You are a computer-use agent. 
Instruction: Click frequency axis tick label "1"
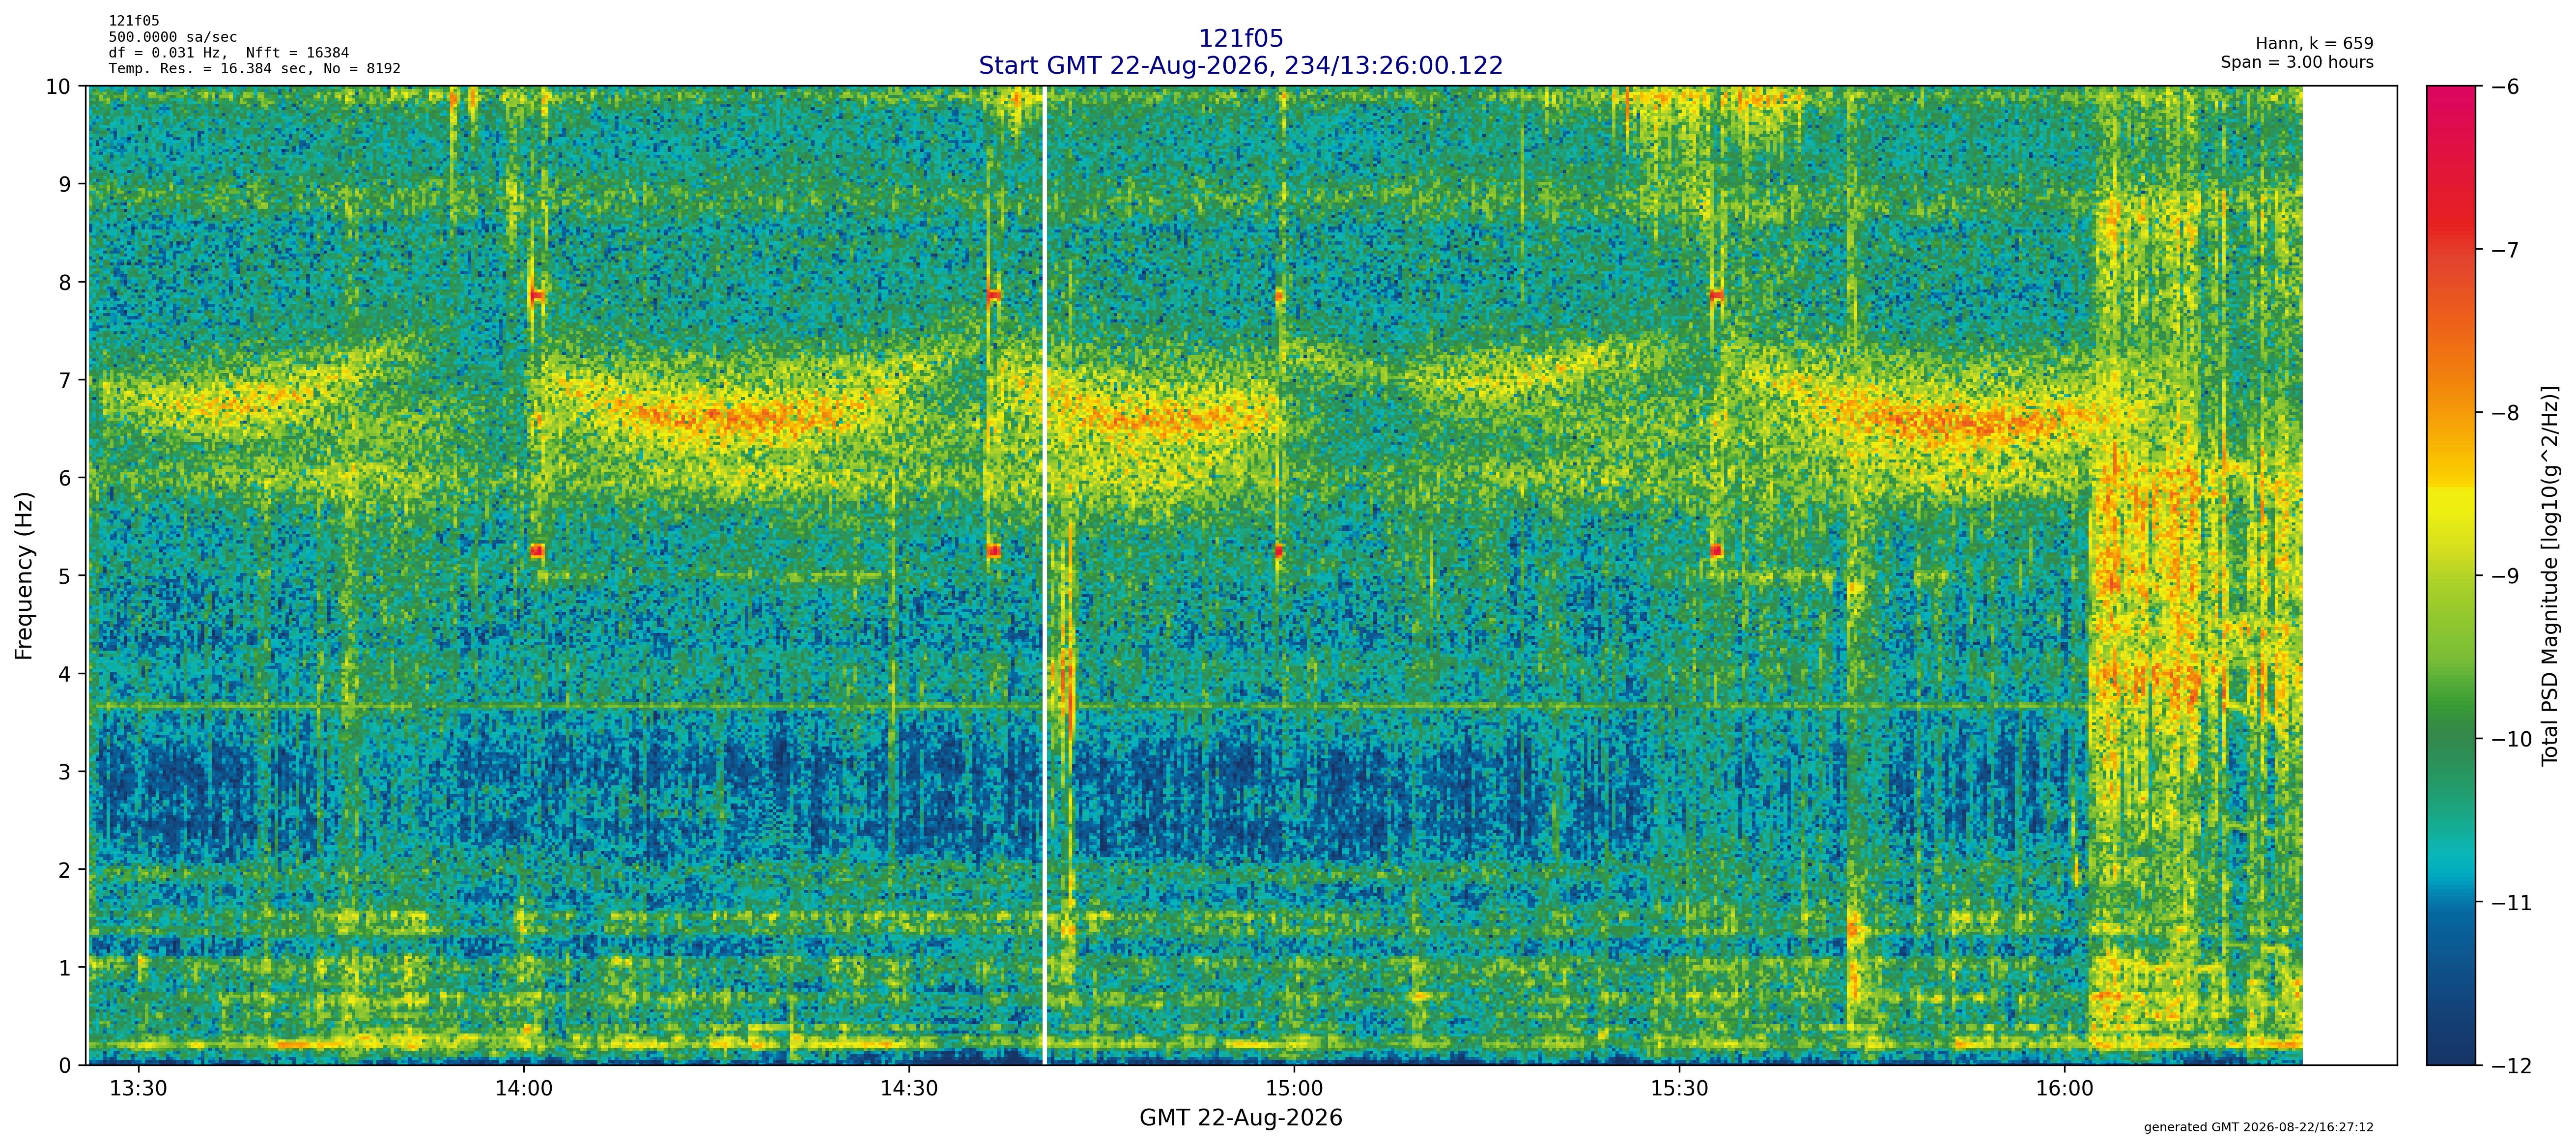(66, 968)
